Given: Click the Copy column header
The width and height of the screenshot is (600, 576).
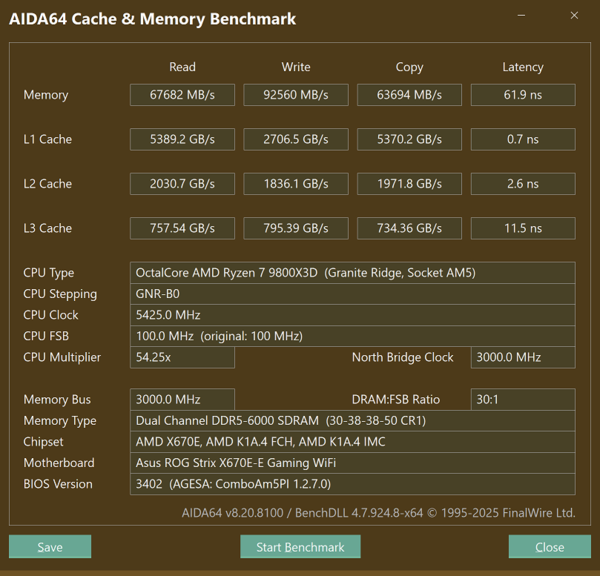Looking at the screenshot, I should pos(409,67).
